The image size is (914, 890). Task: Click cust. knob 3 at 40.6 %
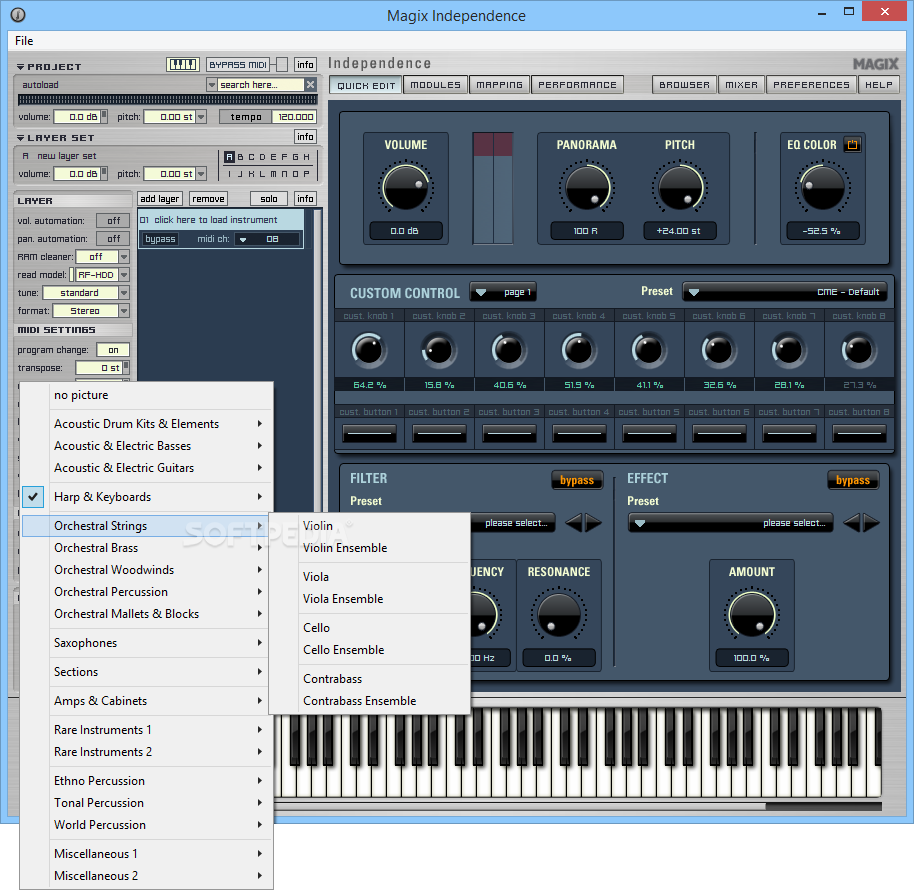(x=509, y=350)
